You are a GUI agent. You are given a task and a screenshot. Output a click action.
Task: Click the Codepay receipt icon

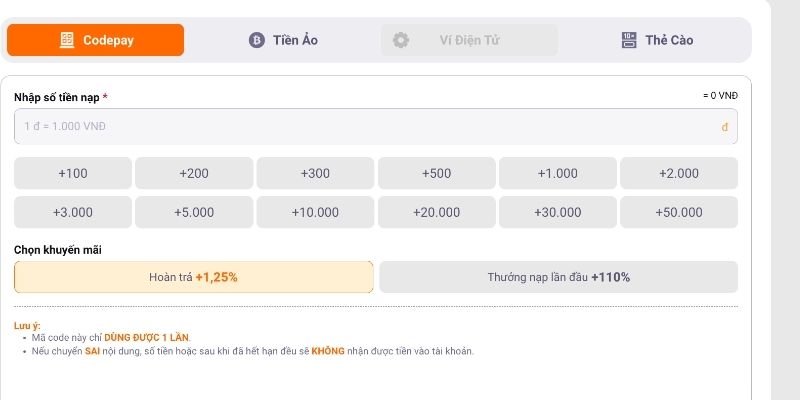pos(67,40)
